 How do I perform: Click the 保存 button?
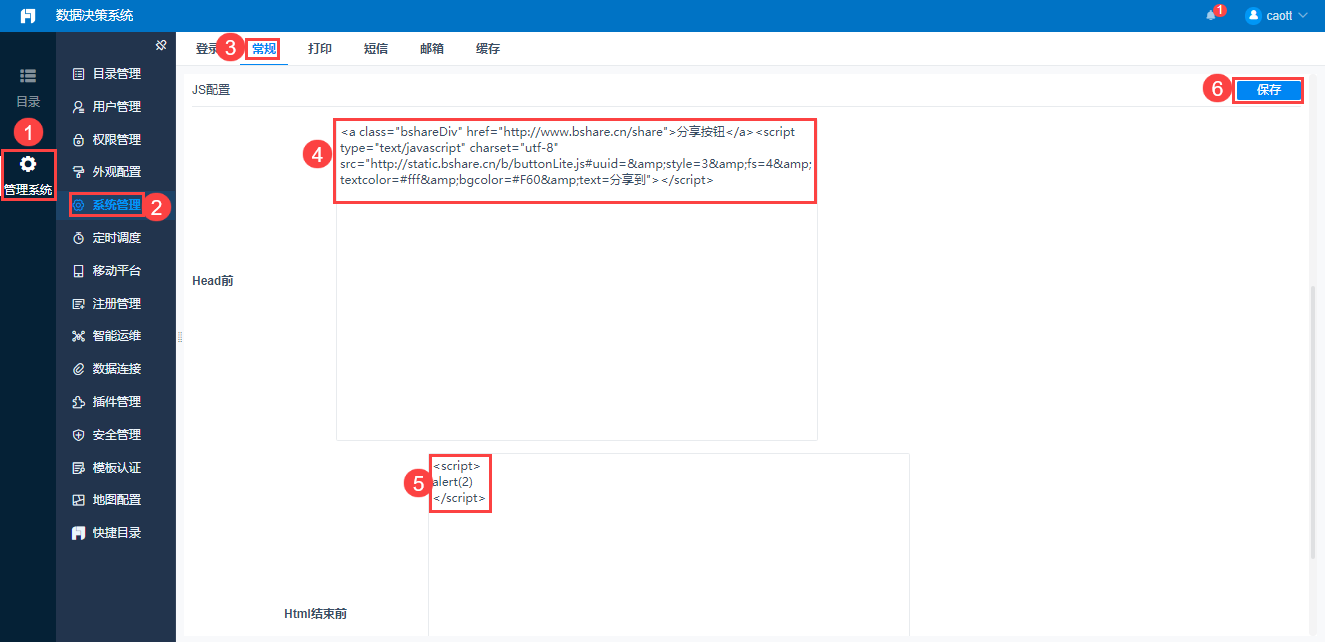click(1269, 90)
